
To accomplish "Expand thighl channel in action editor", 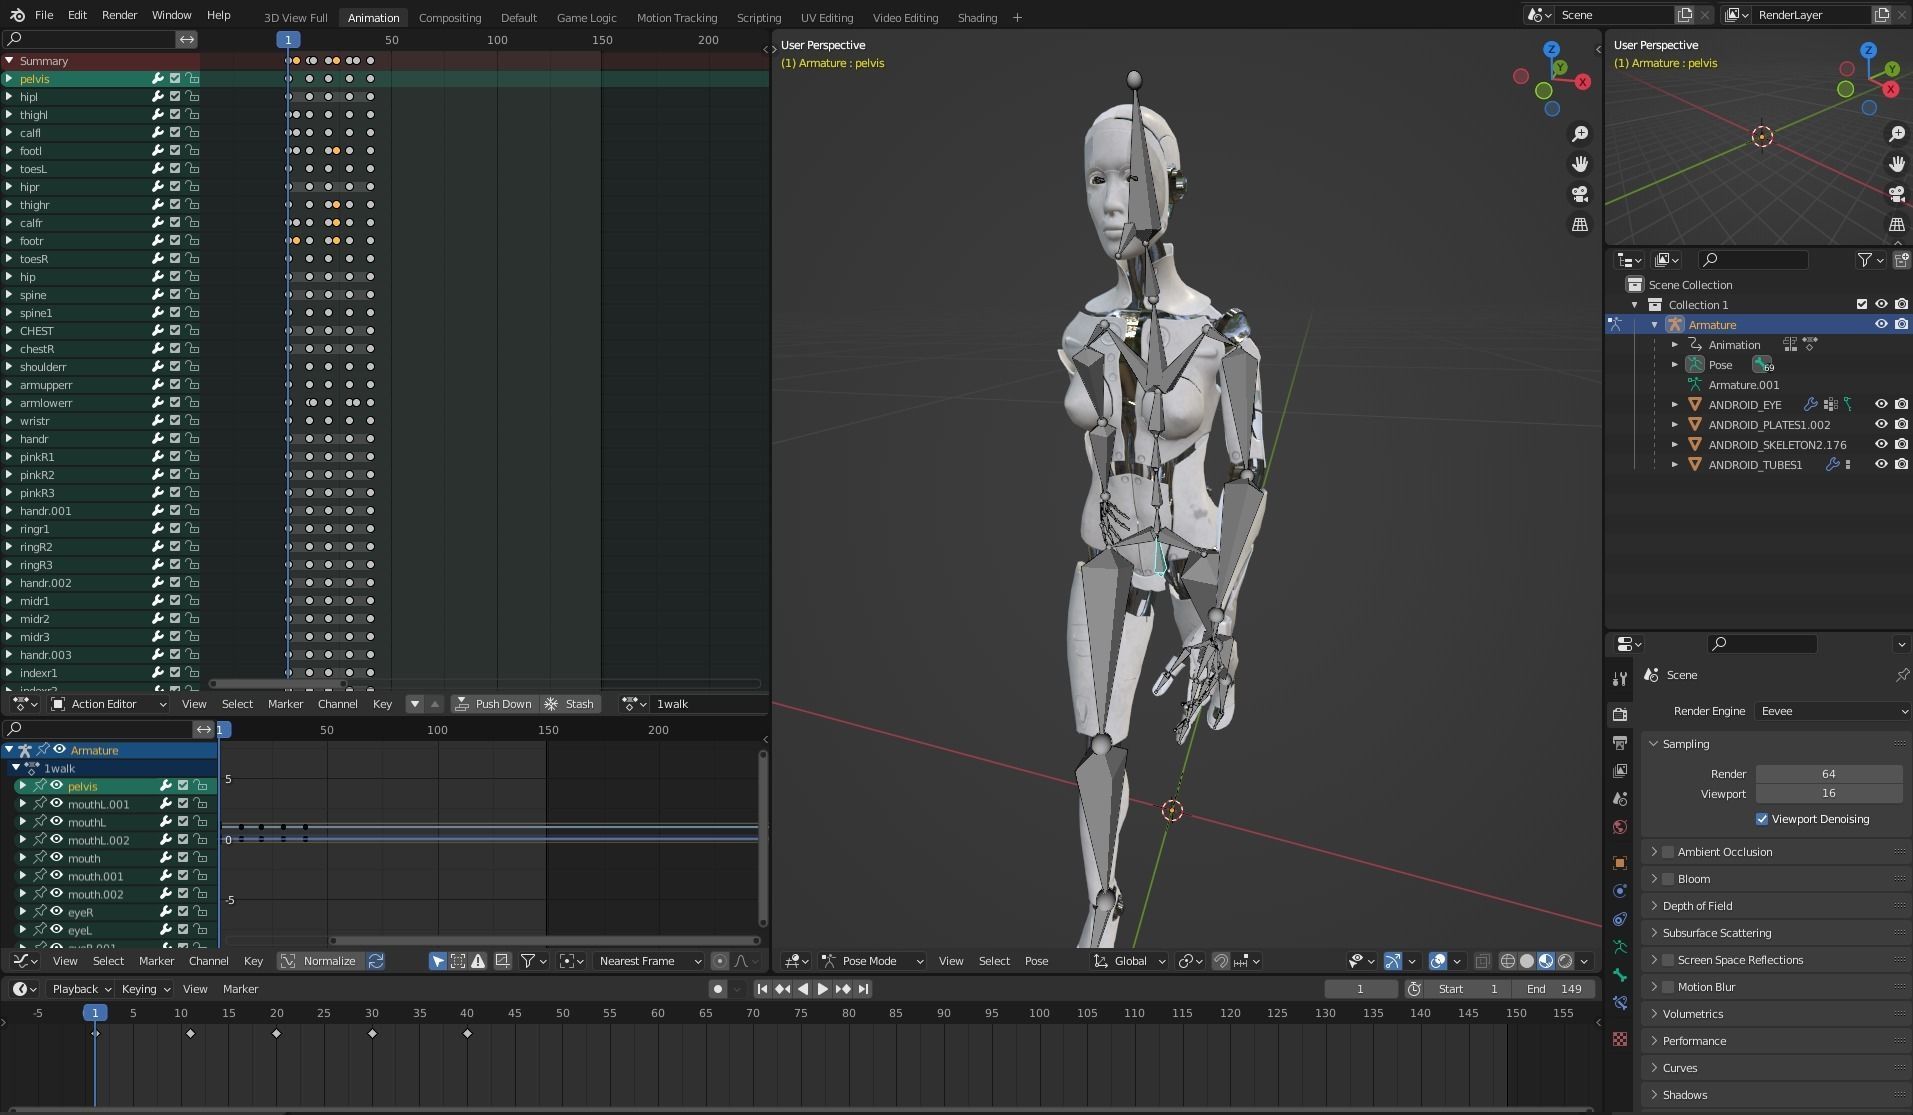I will (x=9, y=115).
